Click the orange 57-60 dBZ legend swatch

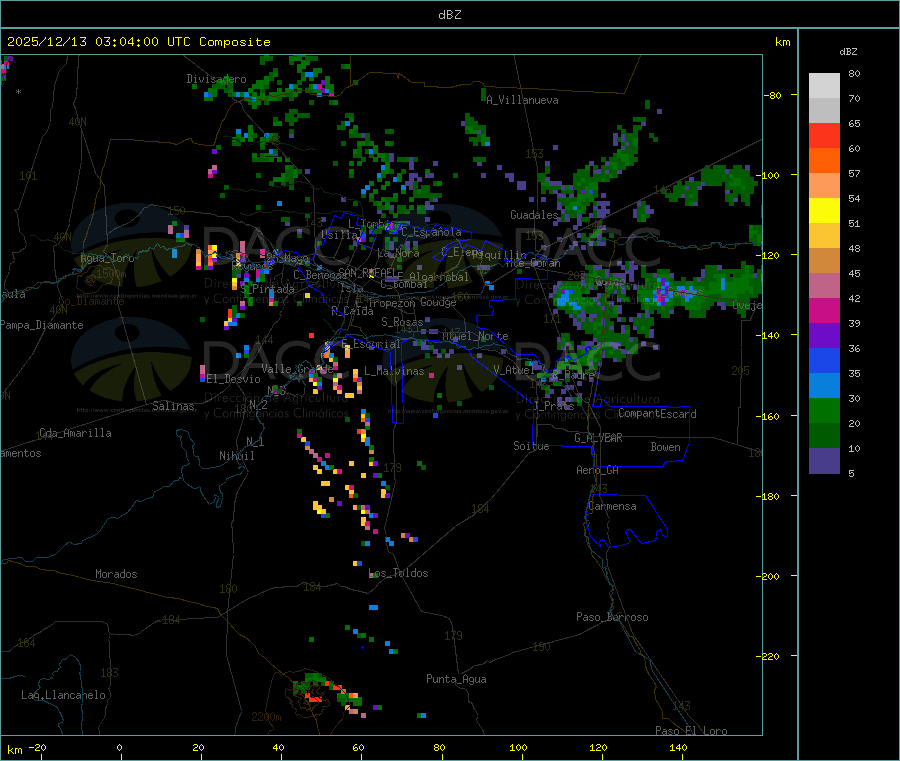coord(824,161)
